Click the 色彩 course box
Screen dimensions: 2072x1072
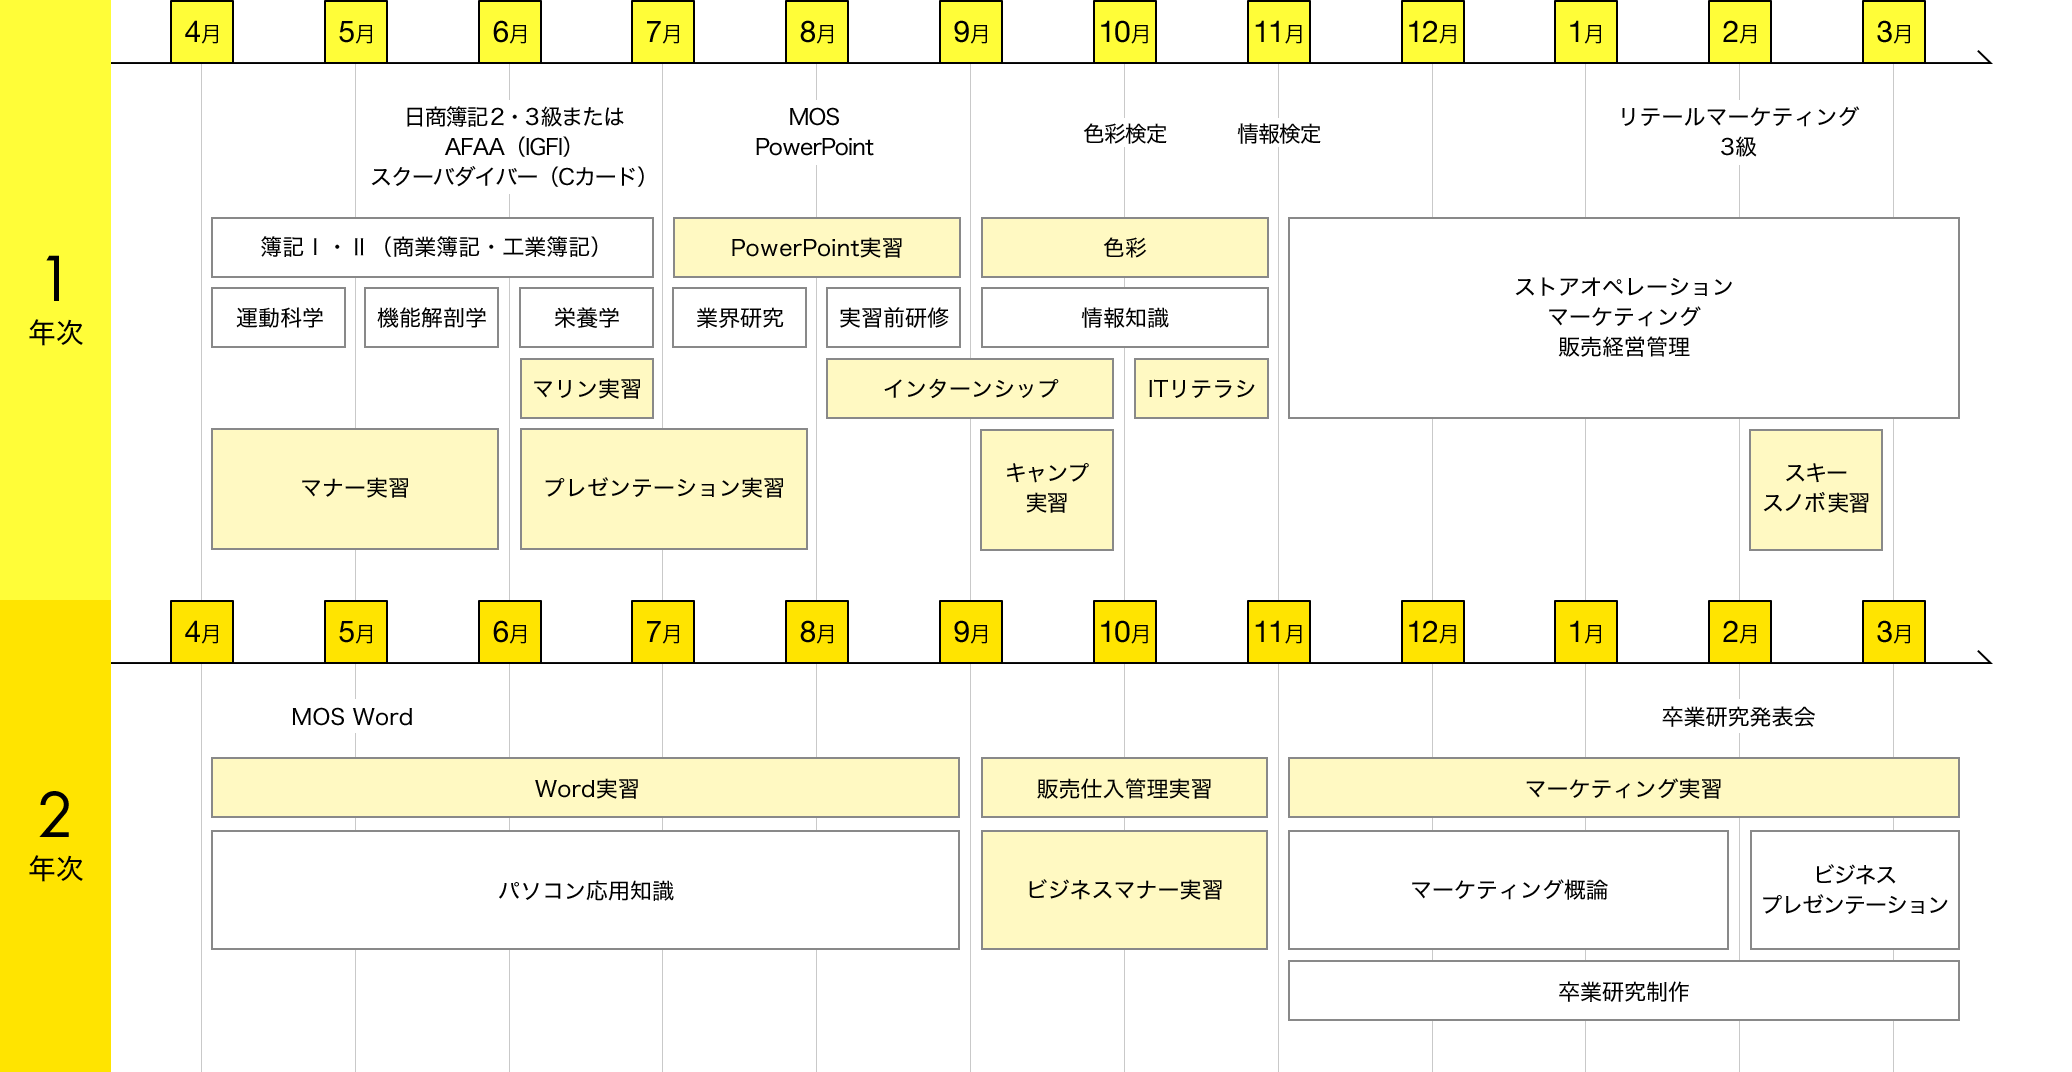(x=1125, y=247)
